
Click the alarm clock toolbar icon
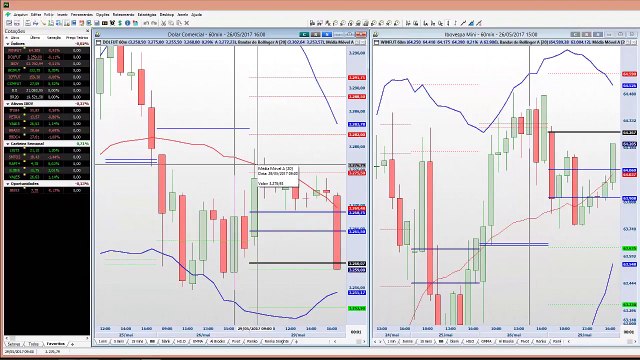pos(112,23)
